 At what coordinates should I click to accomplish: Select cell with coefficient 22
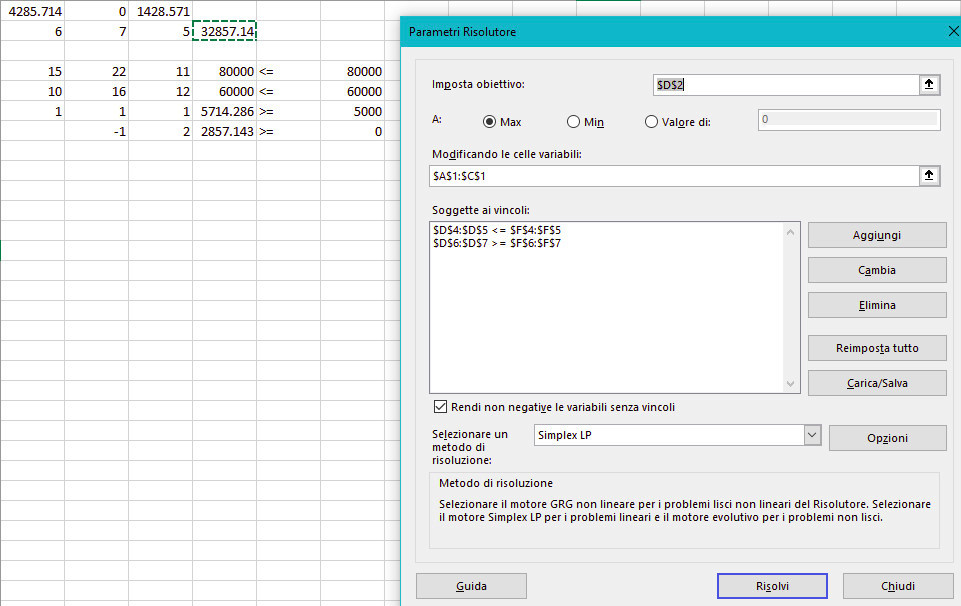click(97, 72)
